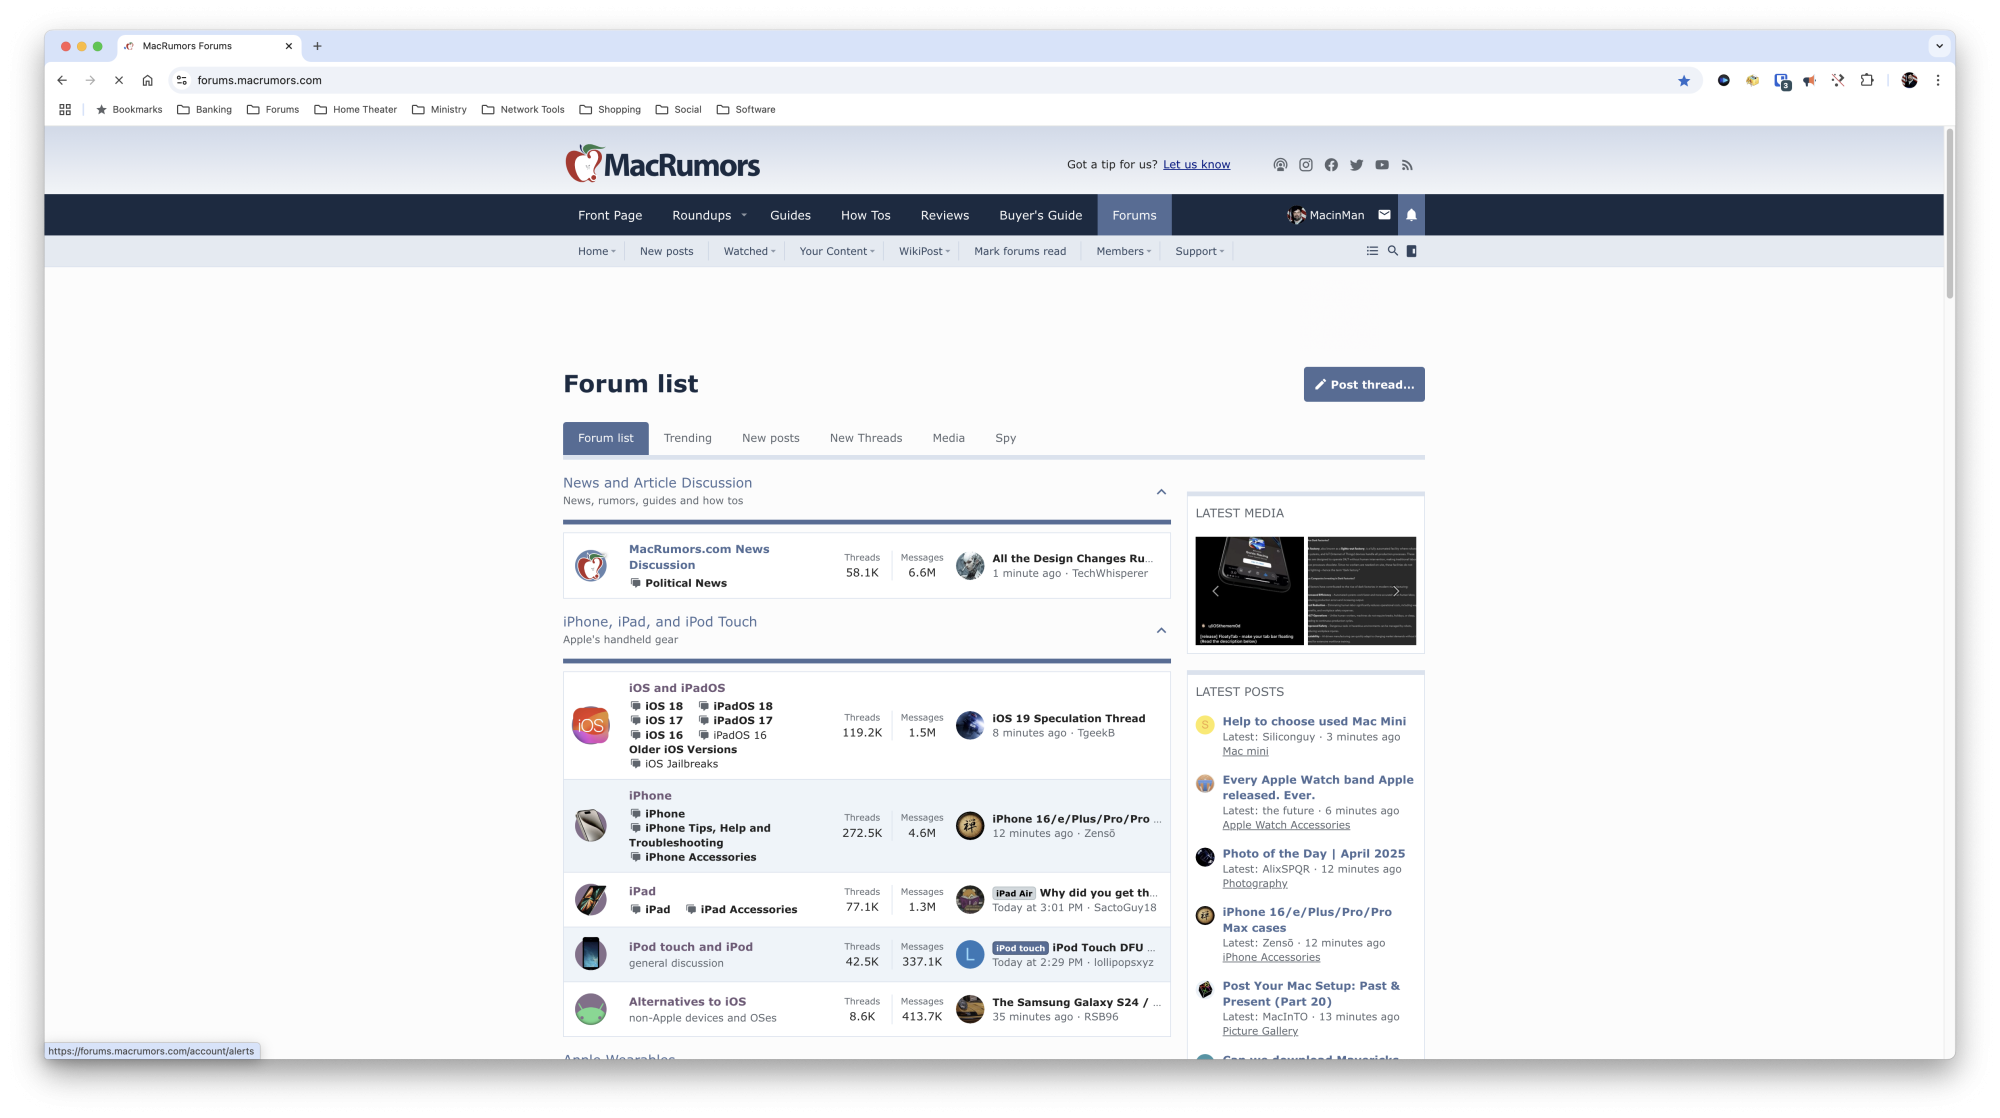Open the alerts bell icon
Viewport: 2000px width, 1118px height.
click(x=1411, y=215)
